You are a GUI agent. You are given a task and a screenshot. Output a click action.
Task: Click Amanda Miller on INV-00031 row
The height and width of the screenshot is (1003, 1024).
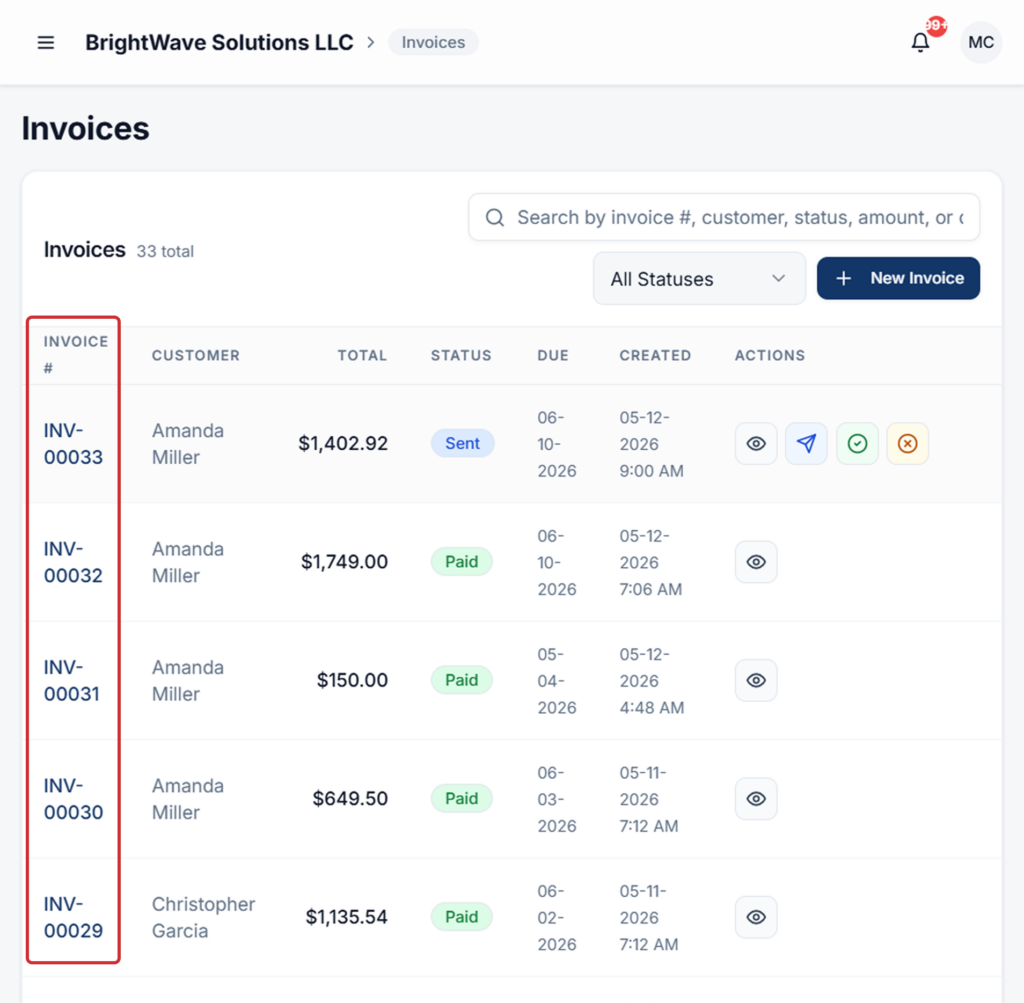(188, 680)
